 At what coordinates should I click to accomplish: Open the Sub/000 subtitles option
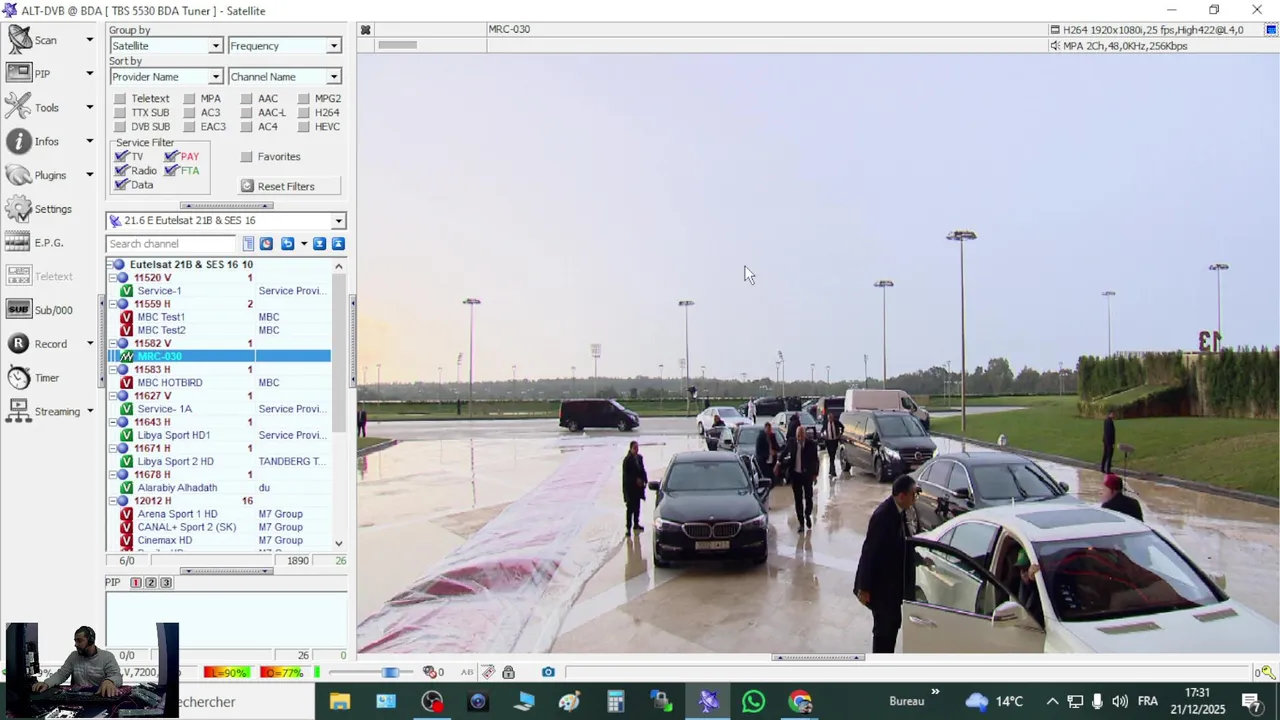pyautogui.click(x=40, y=310)
